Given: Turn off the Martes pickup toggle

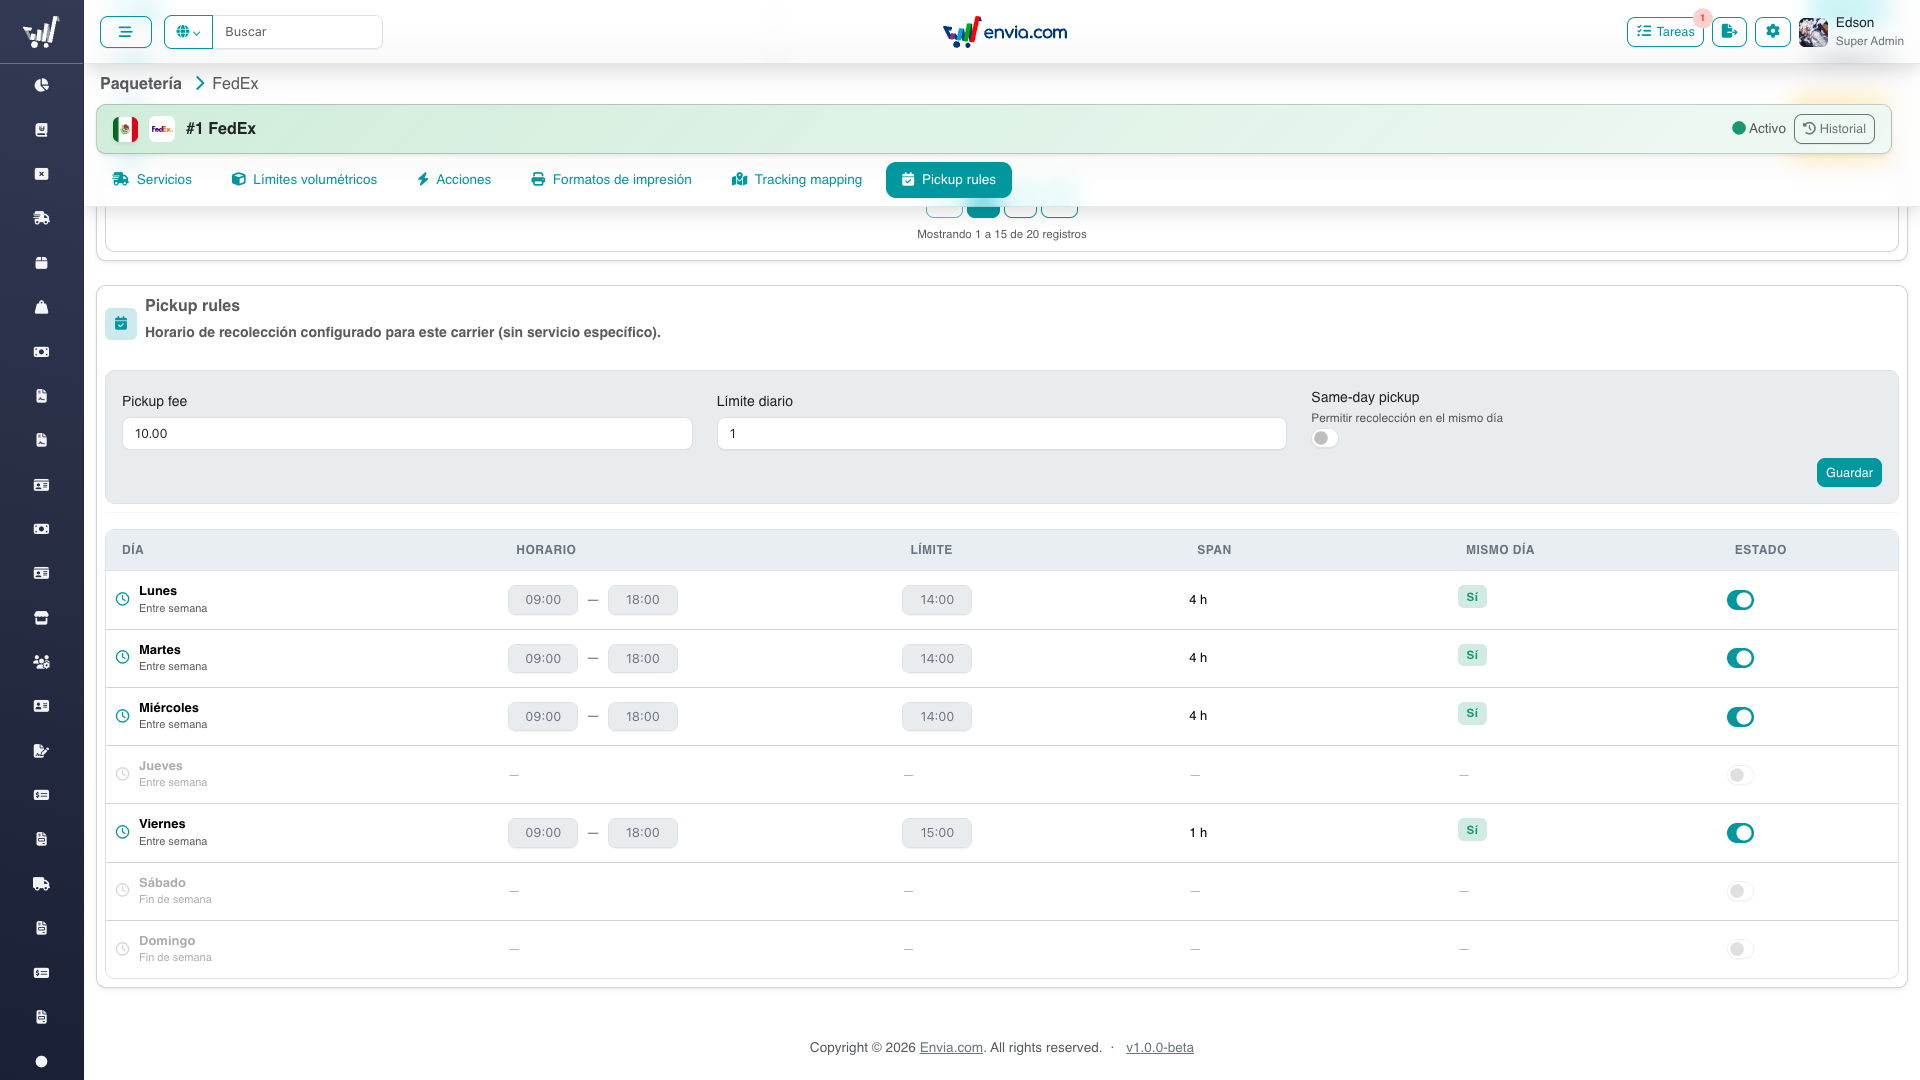Looking at the screenshot, I should pyautogui.click(x=1740, y=658).
